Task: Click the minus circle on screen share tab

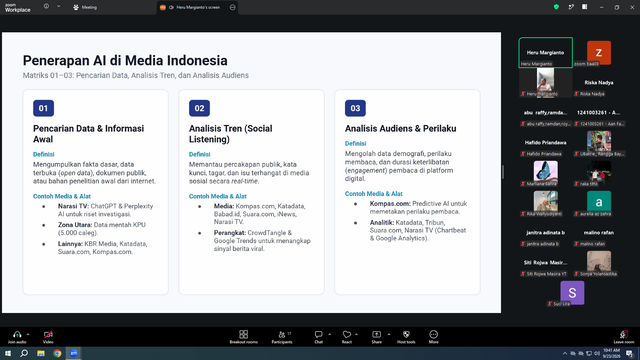Action: coord(232,7)
